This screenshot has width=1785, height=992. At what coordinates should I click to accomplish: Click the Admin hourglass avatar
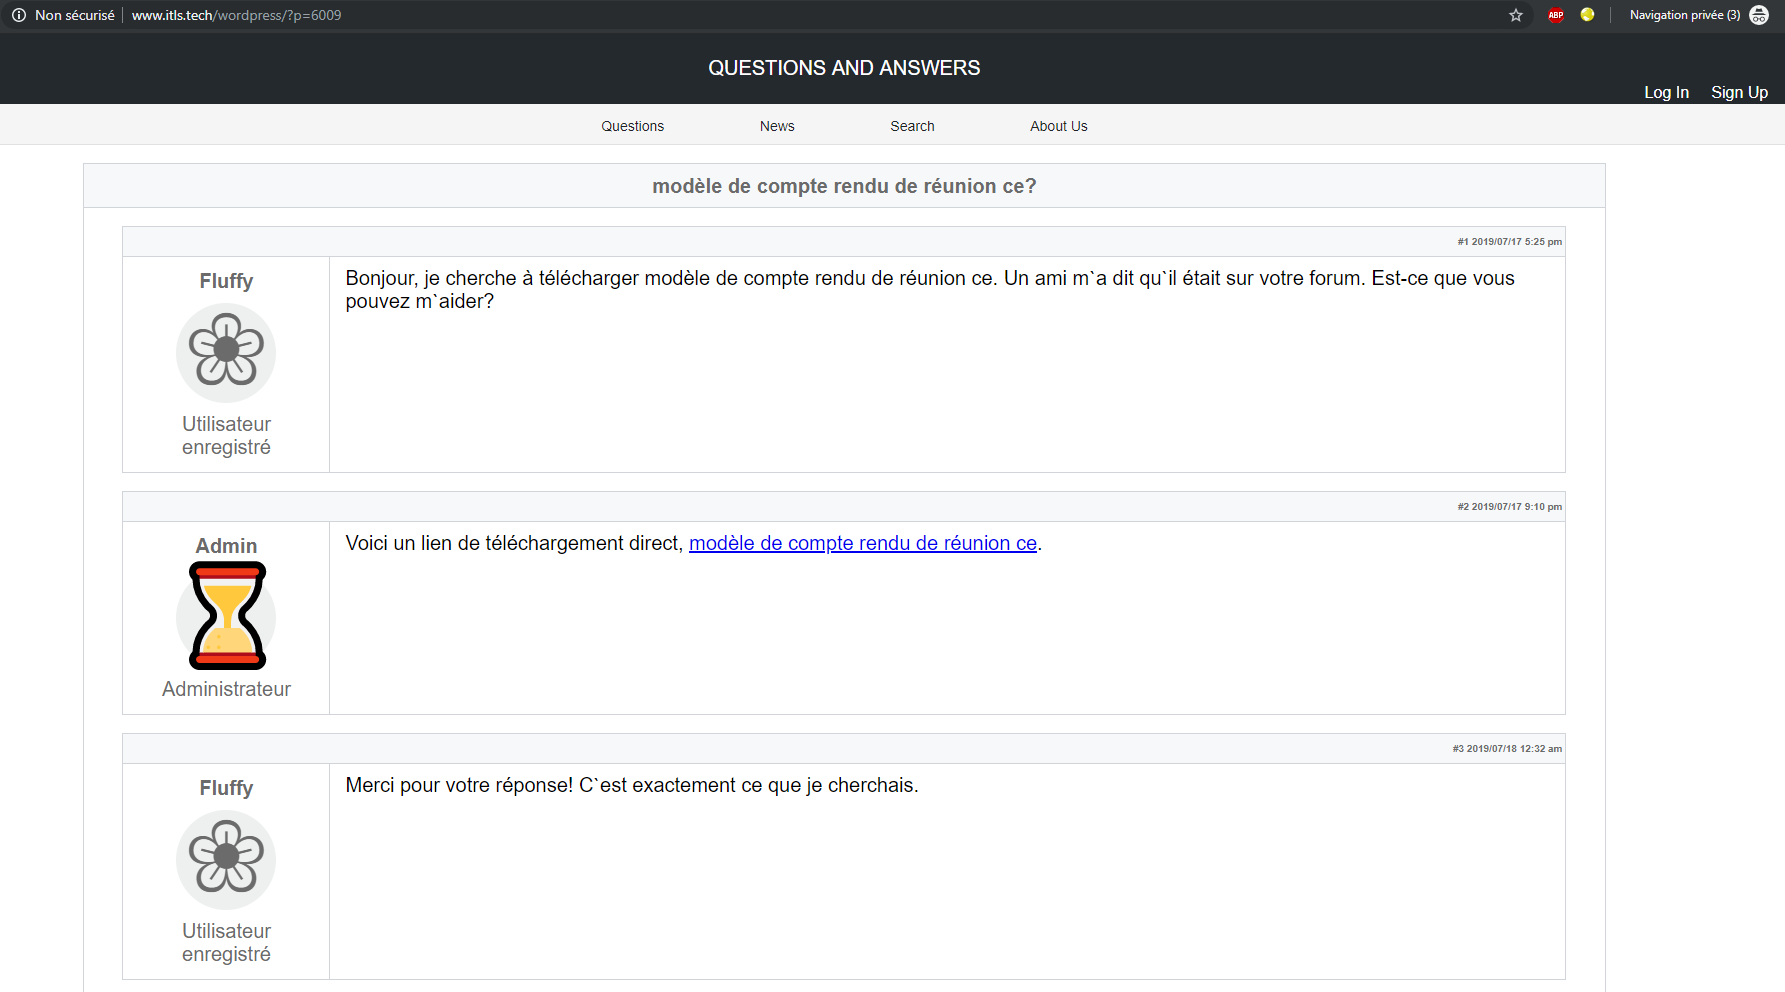pos(227,616)
